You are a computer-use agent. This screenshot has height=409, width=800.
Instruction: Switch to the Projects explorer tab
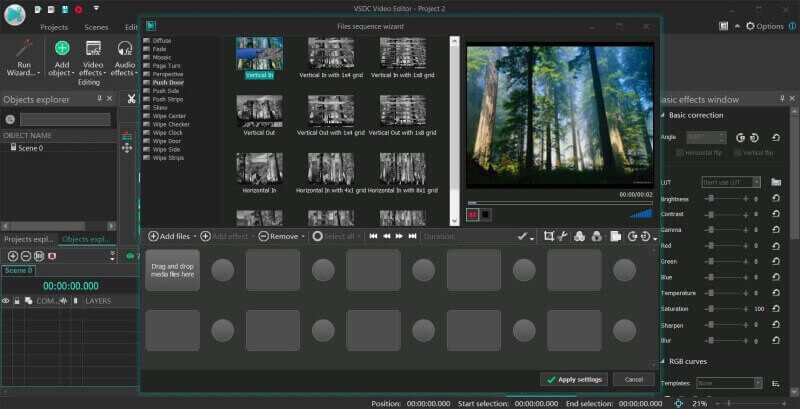pos(28,239)
